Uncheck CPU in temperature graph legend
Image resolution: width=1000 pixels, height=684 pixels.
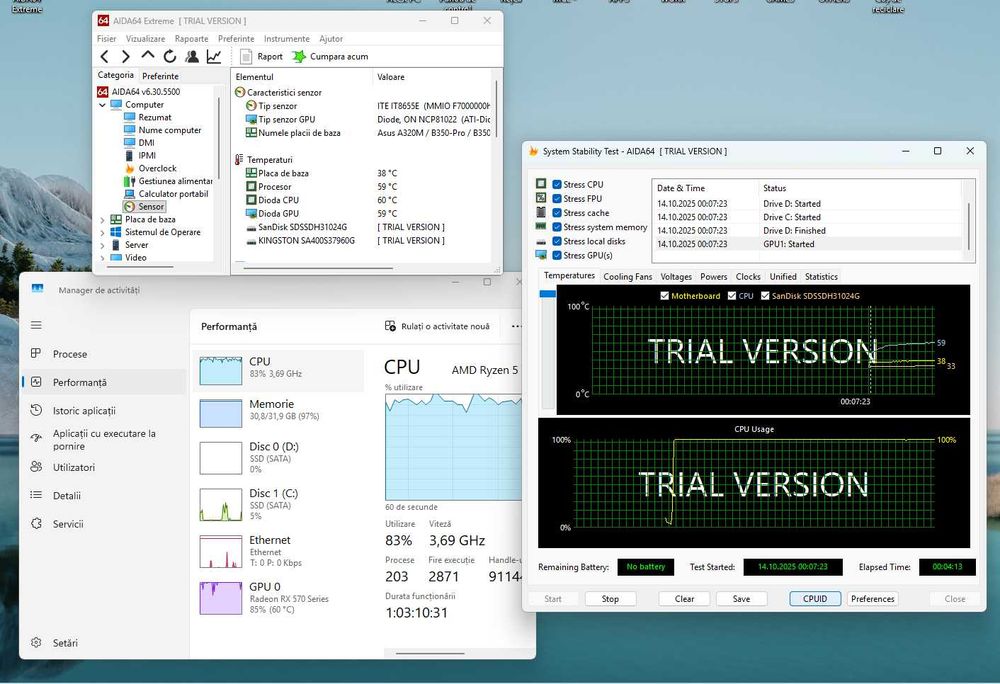pyautogui.click(x=732, y=296)
